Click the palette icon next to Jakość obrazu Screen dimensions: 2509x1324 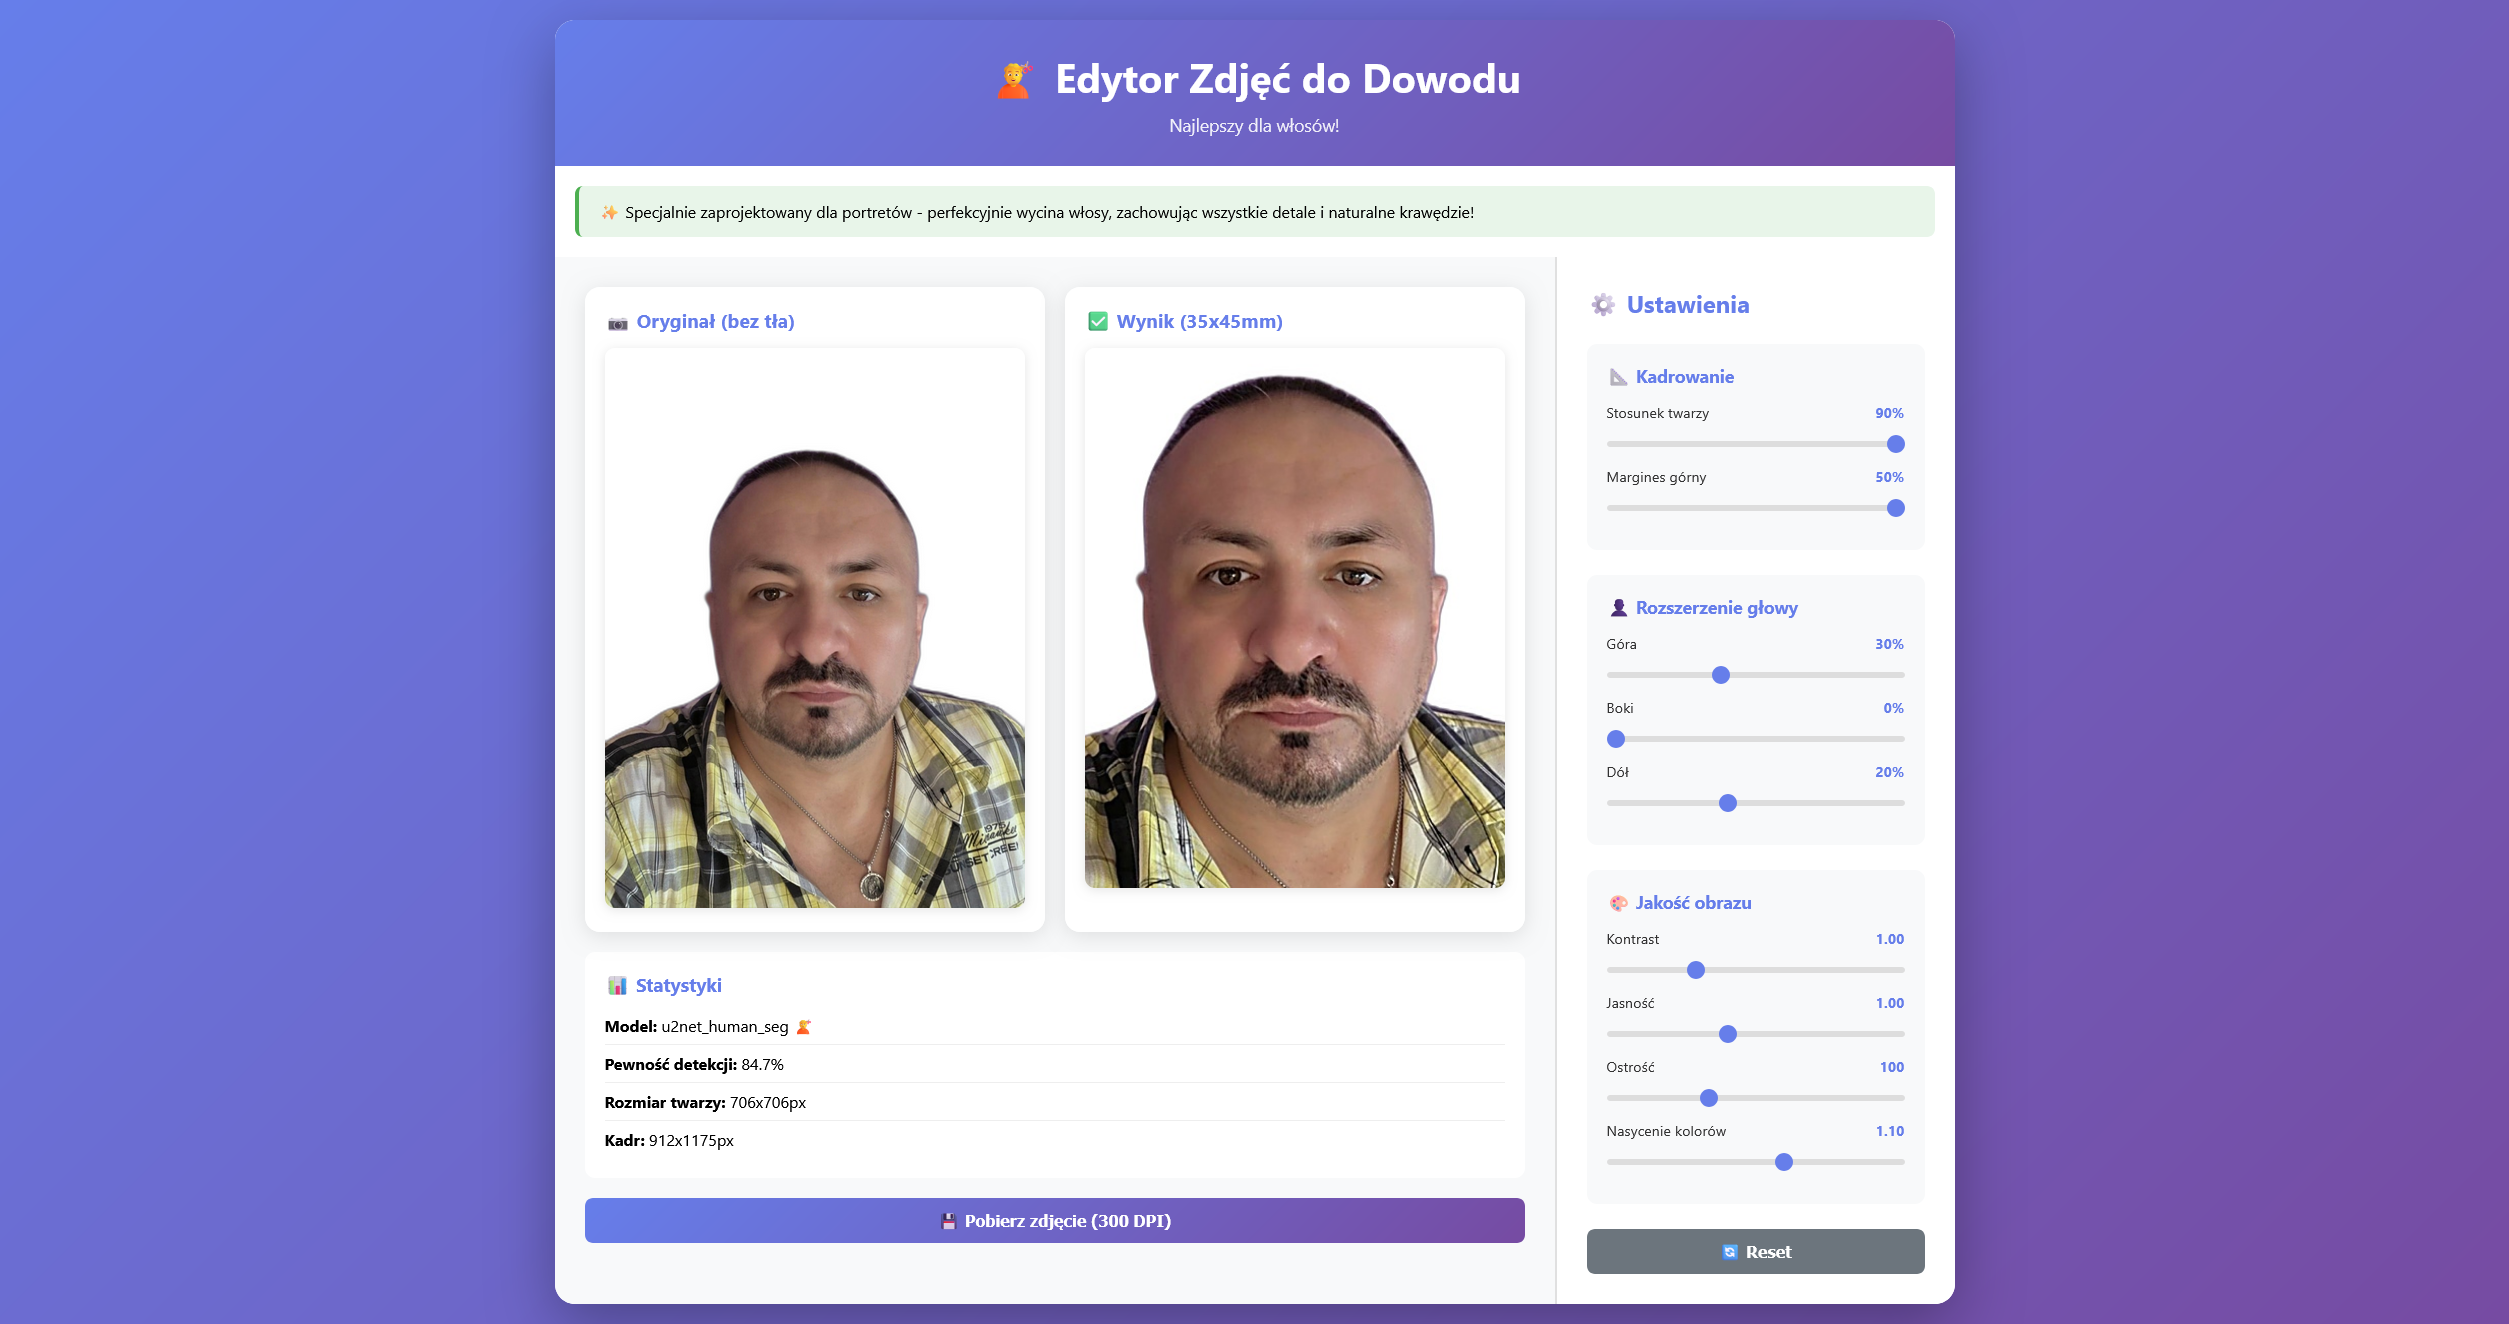point(1618,902)
